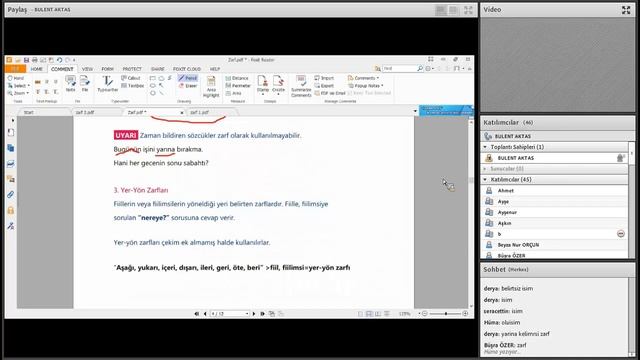
Task: Expand the Sunucular group
Action: pos(485,169)
